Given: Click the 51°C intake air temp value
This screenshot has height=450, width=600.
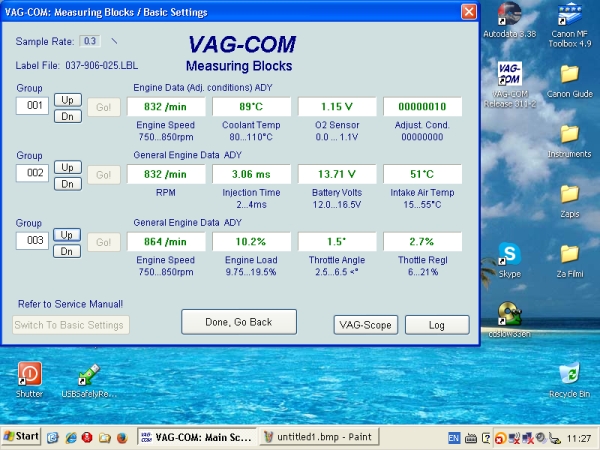Looking at the screenshot, I should [x=422, y=174].
